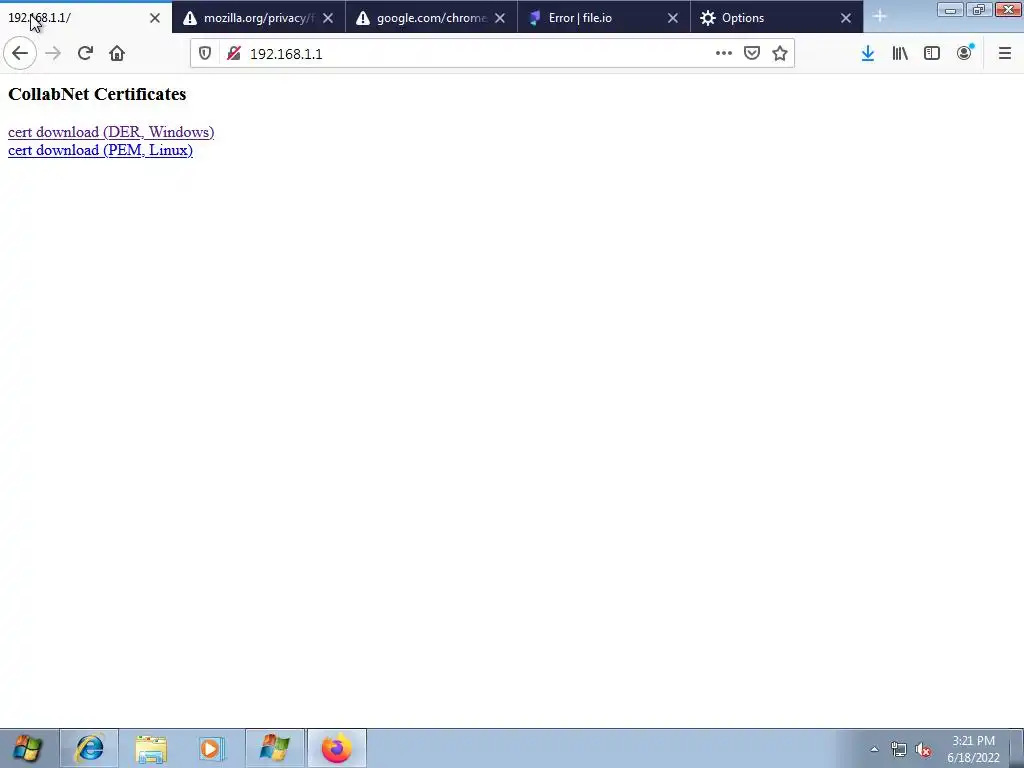Switch to the Options tab

pyautogui.click(x=776, y=18)
